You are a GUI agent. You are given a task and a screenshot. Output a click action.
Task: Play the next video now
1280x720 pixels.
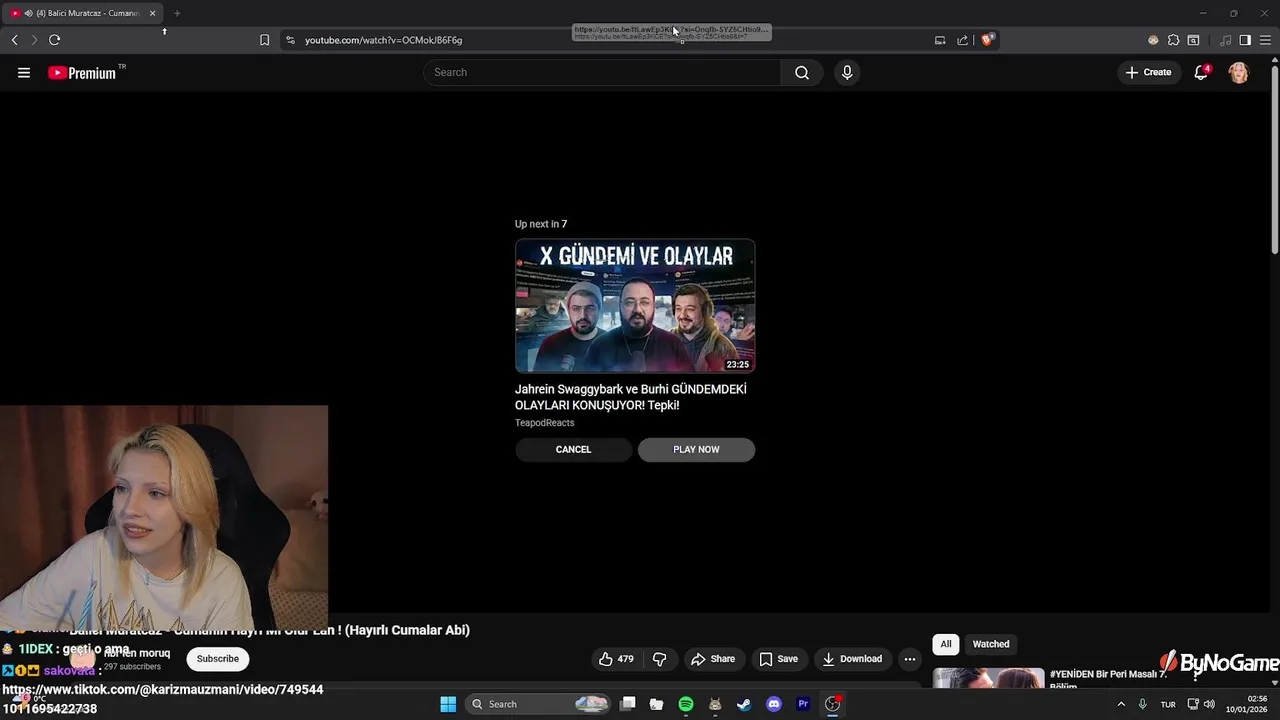[696, 450]
